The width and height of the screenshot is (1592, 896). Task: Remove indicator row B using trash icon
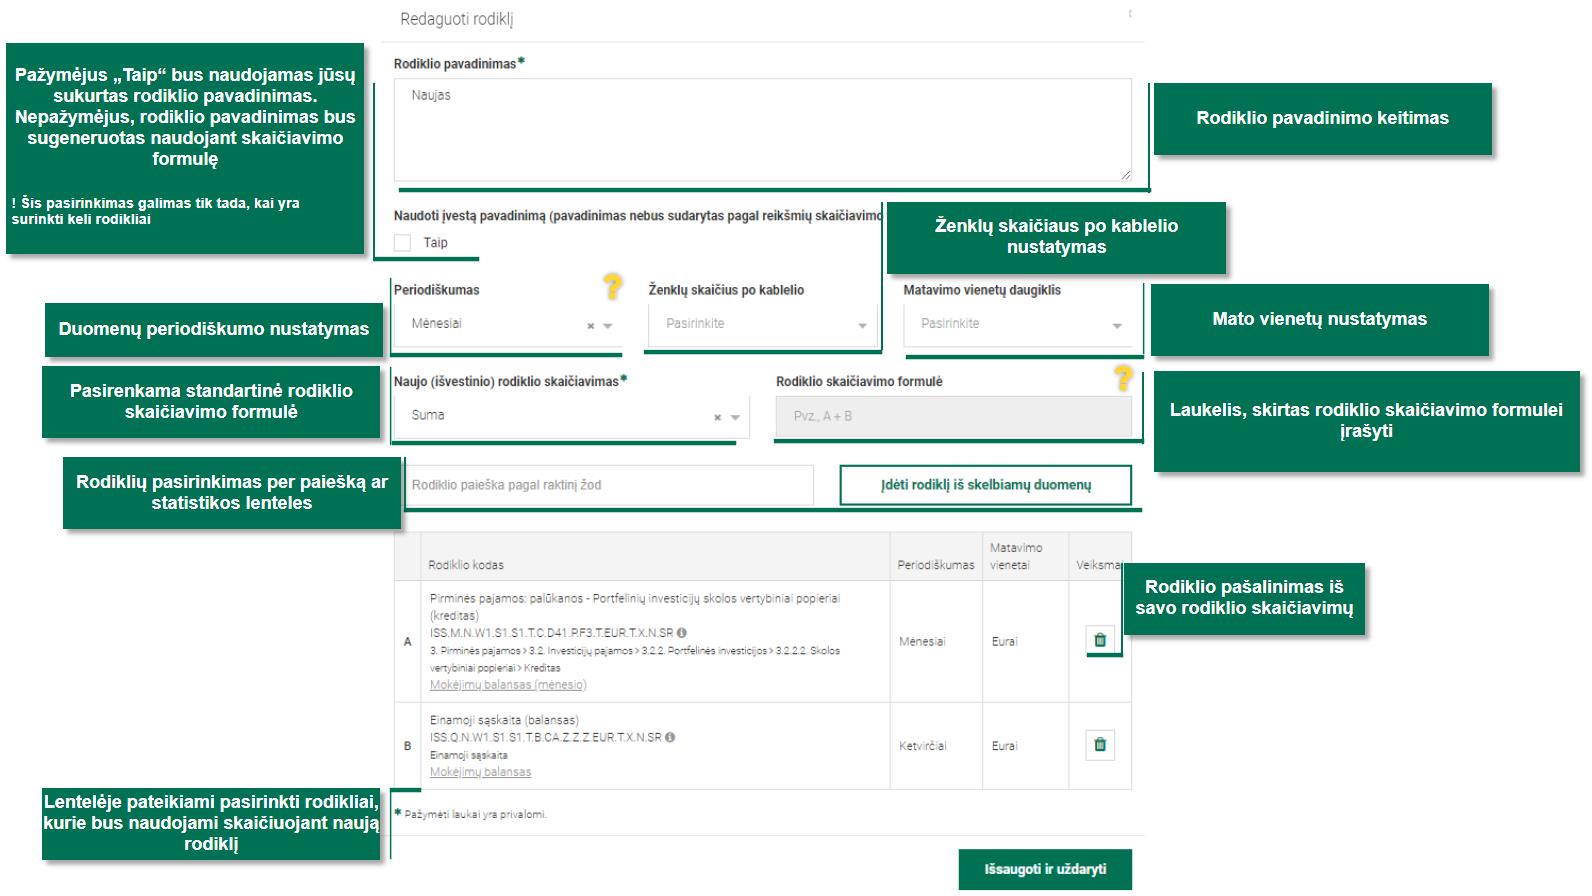click(1100, 744)
